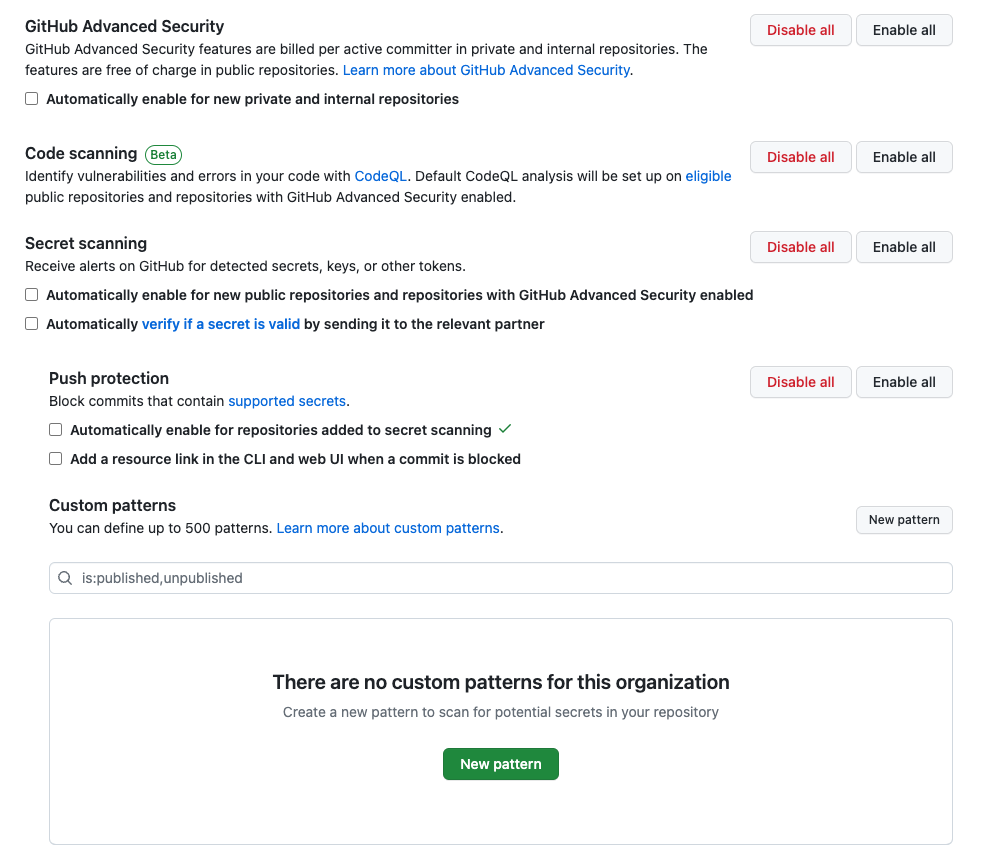Toggle automatic secret validity verification checkbox
The width and height of the screenshot is (991, 865).
(32, 324)
